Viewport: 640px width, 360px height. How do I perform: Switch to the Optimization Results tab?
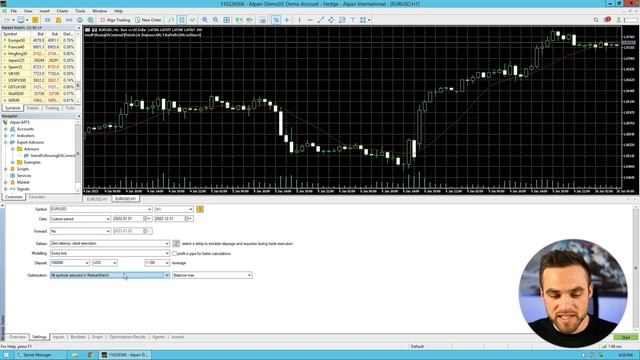(127, 337)
